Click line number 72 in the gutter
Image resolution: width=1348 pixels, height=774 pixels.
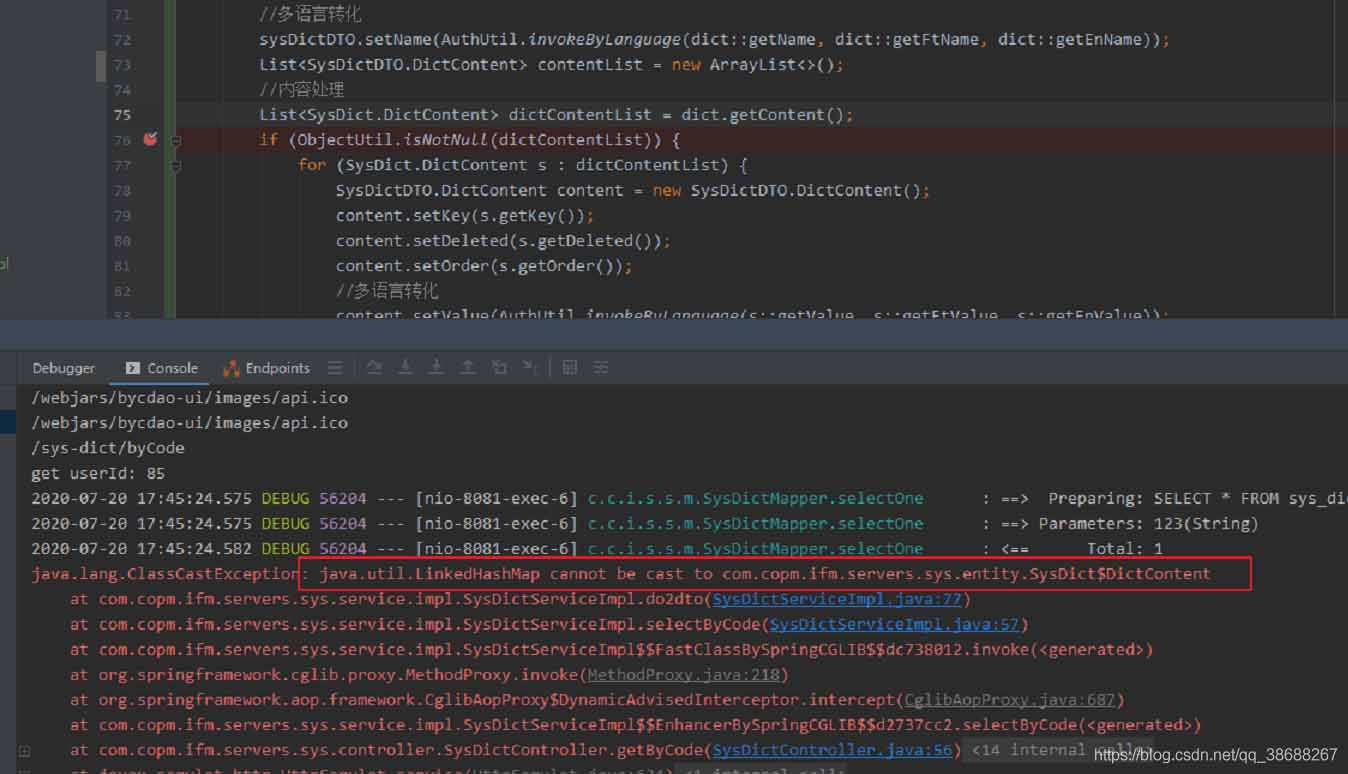pyautogui.click(x=122, y=40)
